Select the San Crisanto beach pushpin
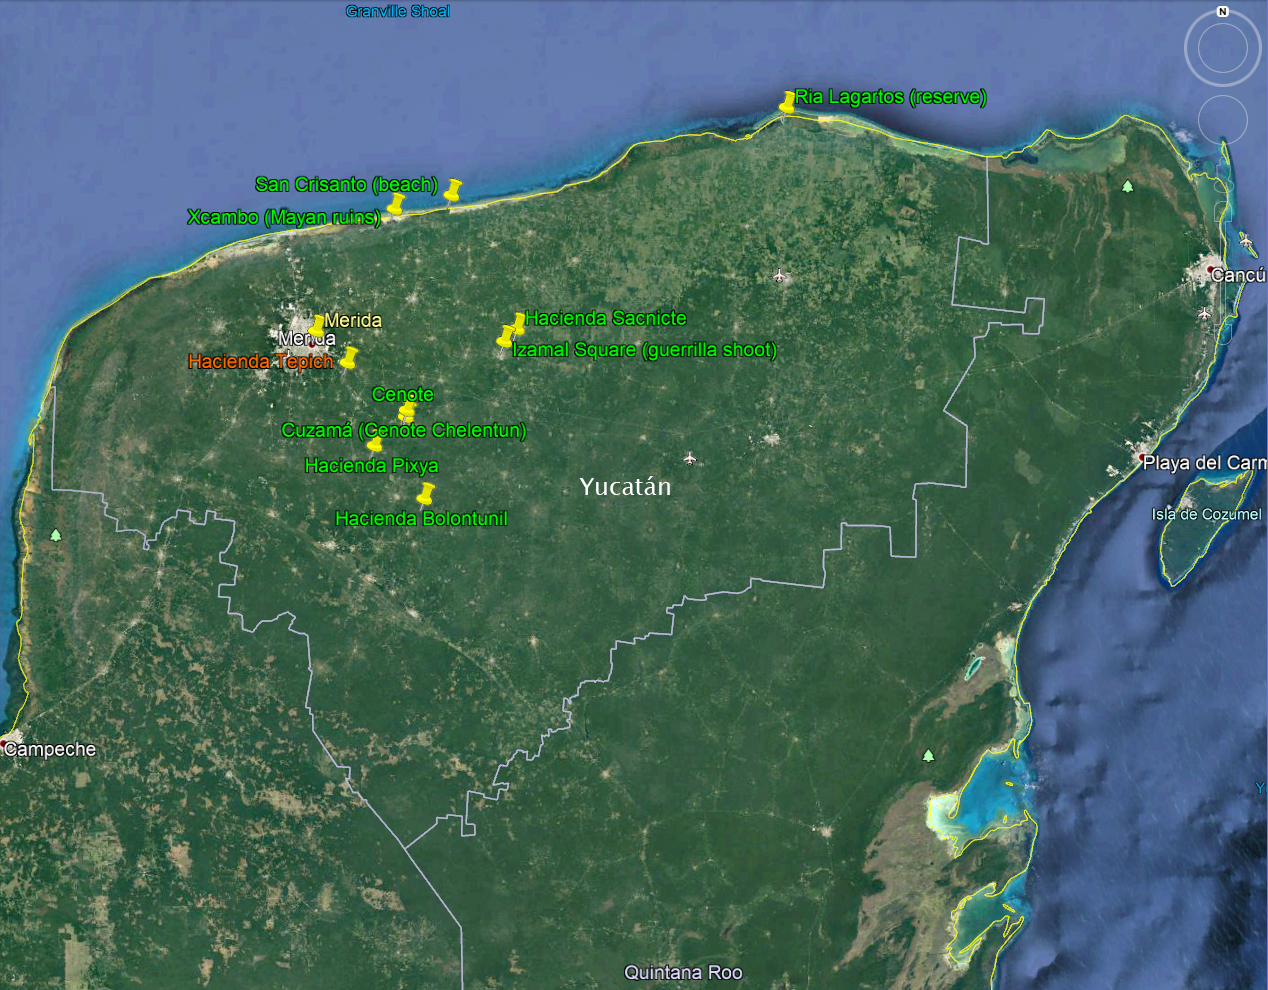The height and width of the screenshot is (990, 1268). tap(453, 189)
